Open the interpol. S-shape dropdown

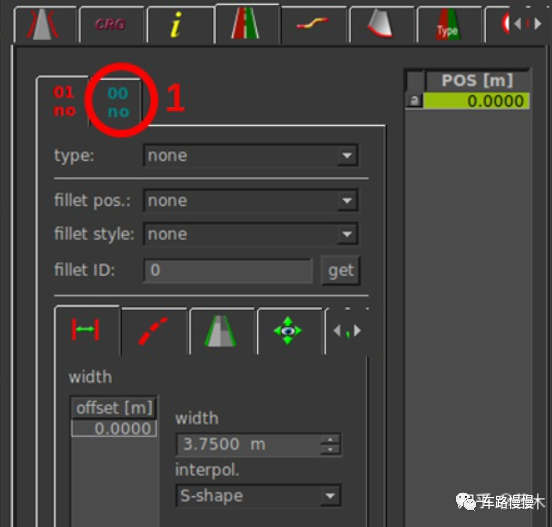click(x=258, y=496)
